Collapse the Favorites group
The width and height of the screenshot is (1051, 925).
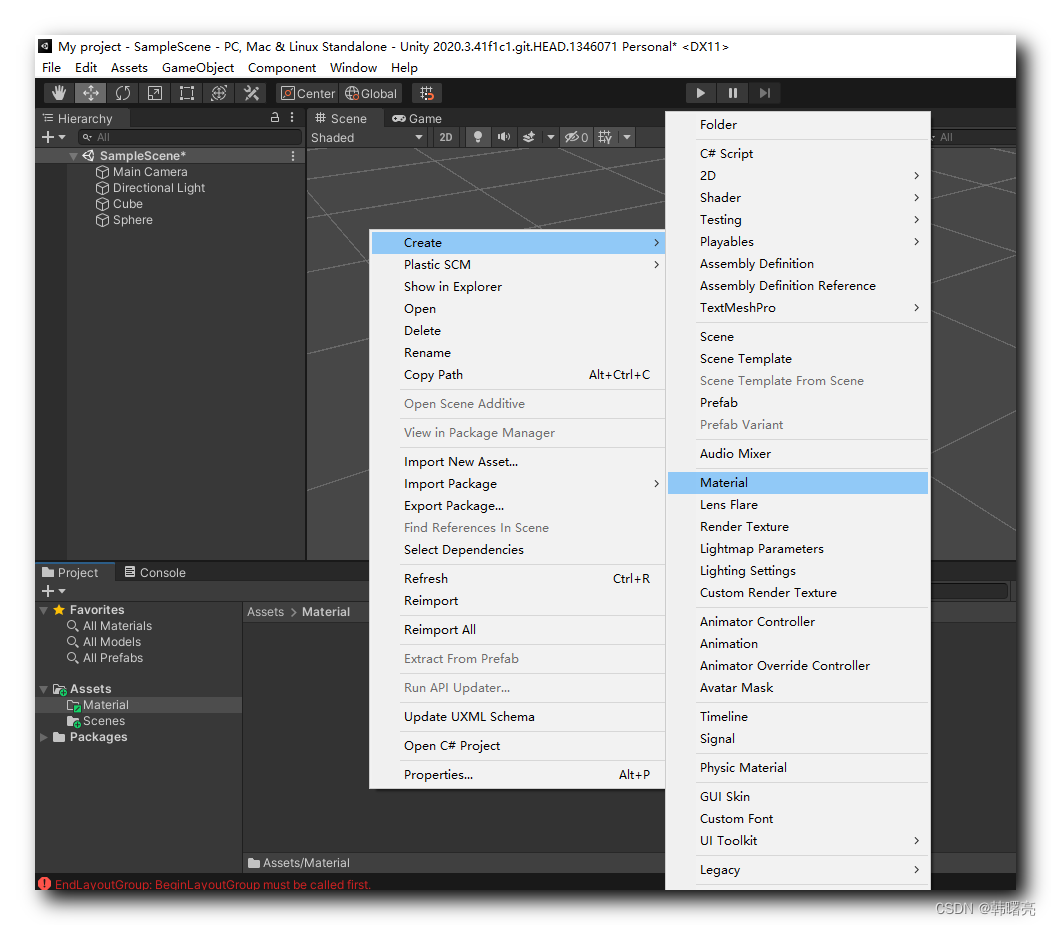pos(44,610)
